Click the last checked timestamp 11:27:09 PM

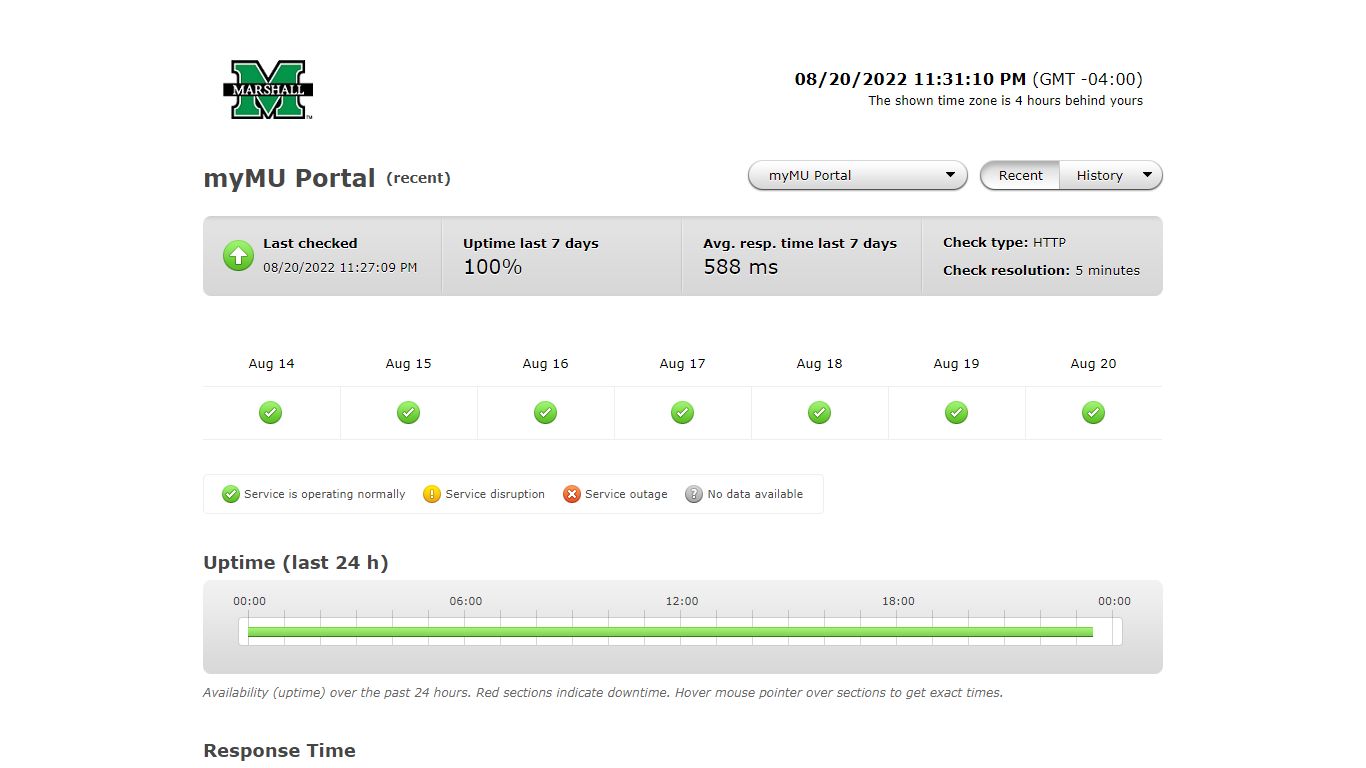(x=340, y=267)
